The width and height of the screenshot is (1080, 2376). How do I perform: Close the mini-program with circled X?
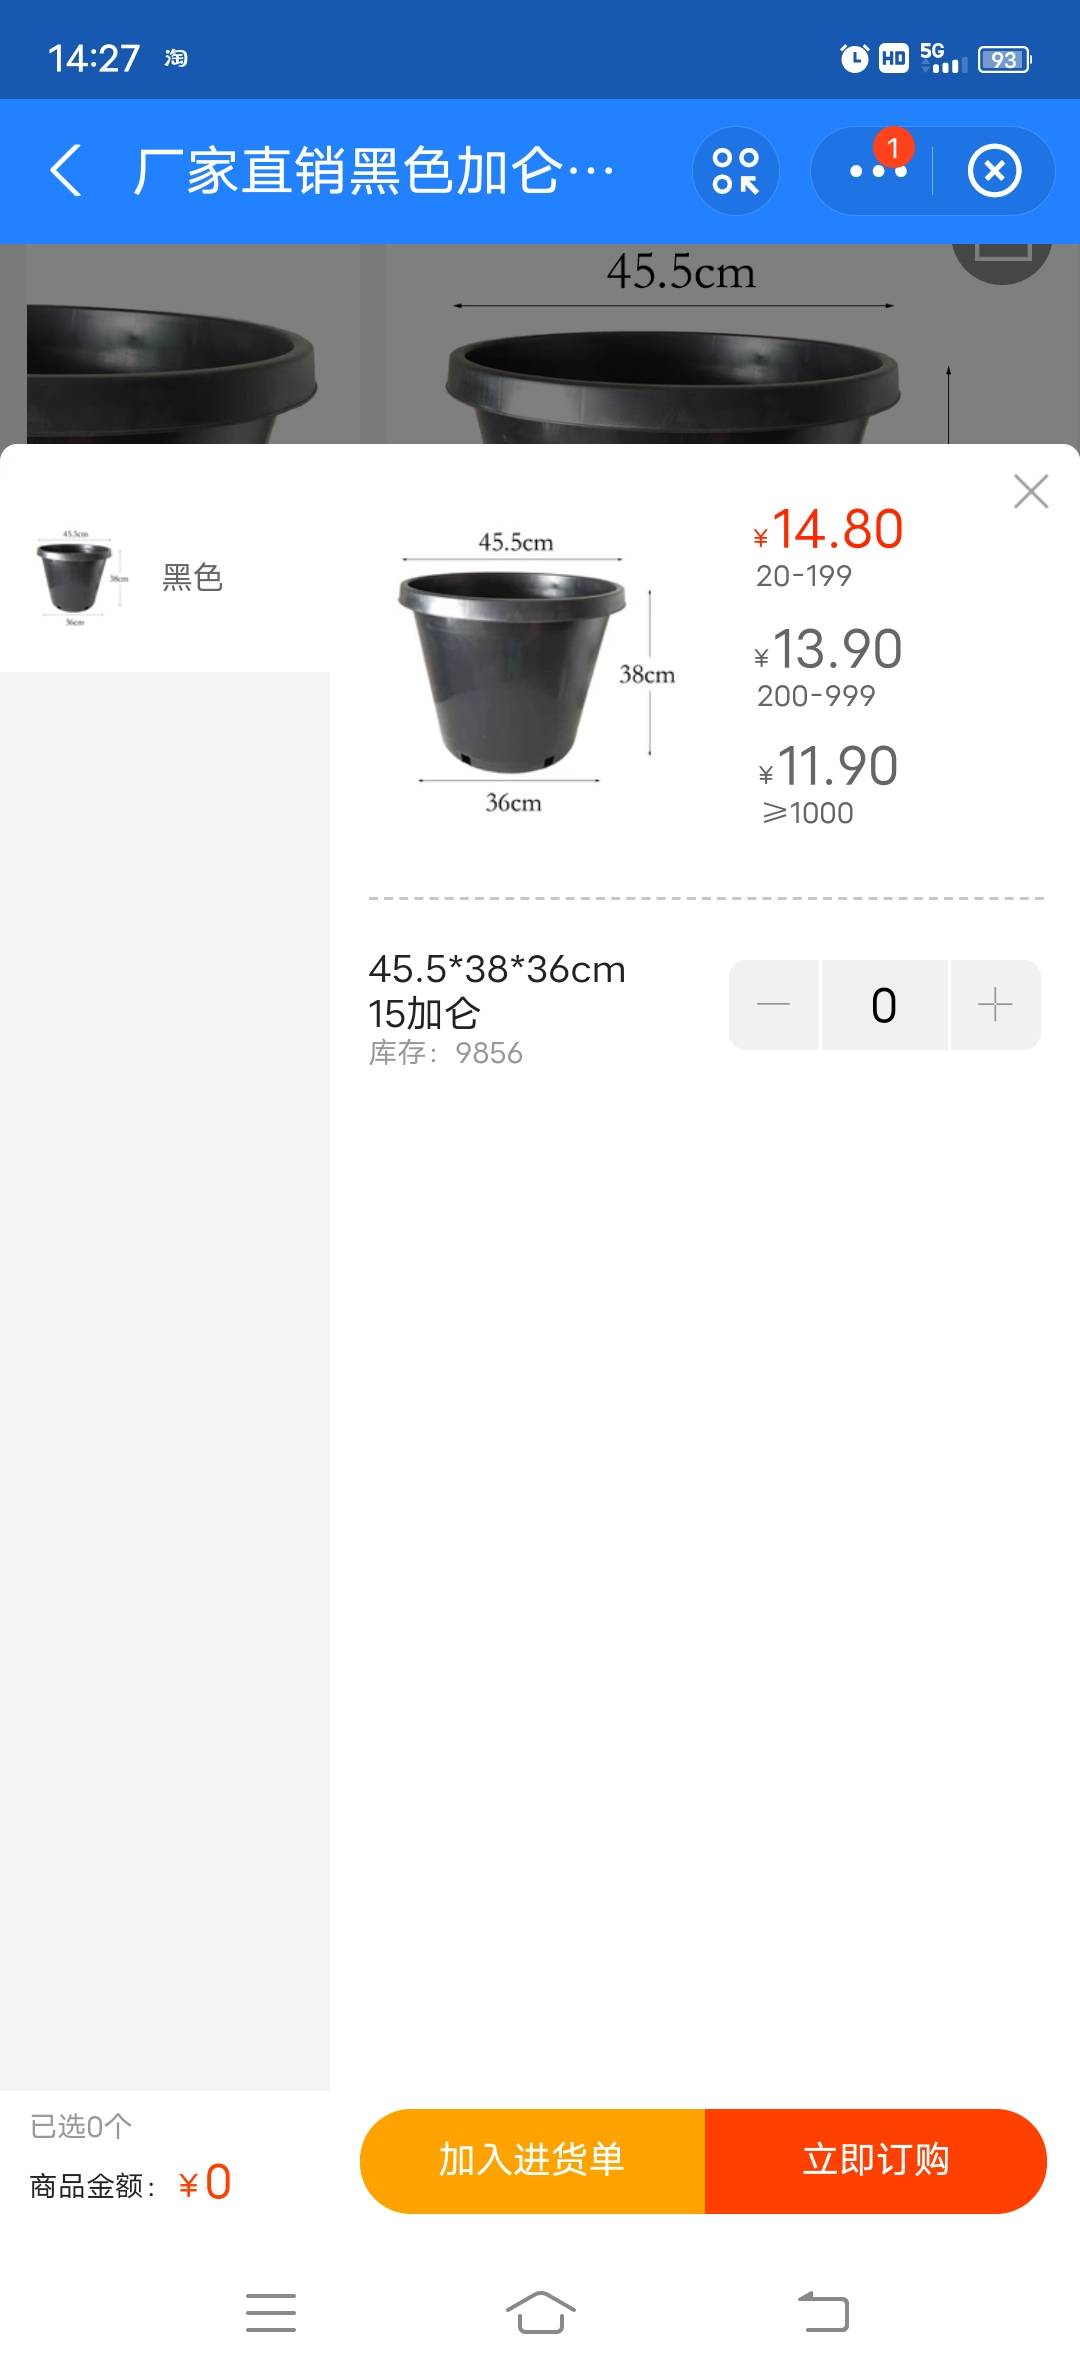(x=994, y=171)
